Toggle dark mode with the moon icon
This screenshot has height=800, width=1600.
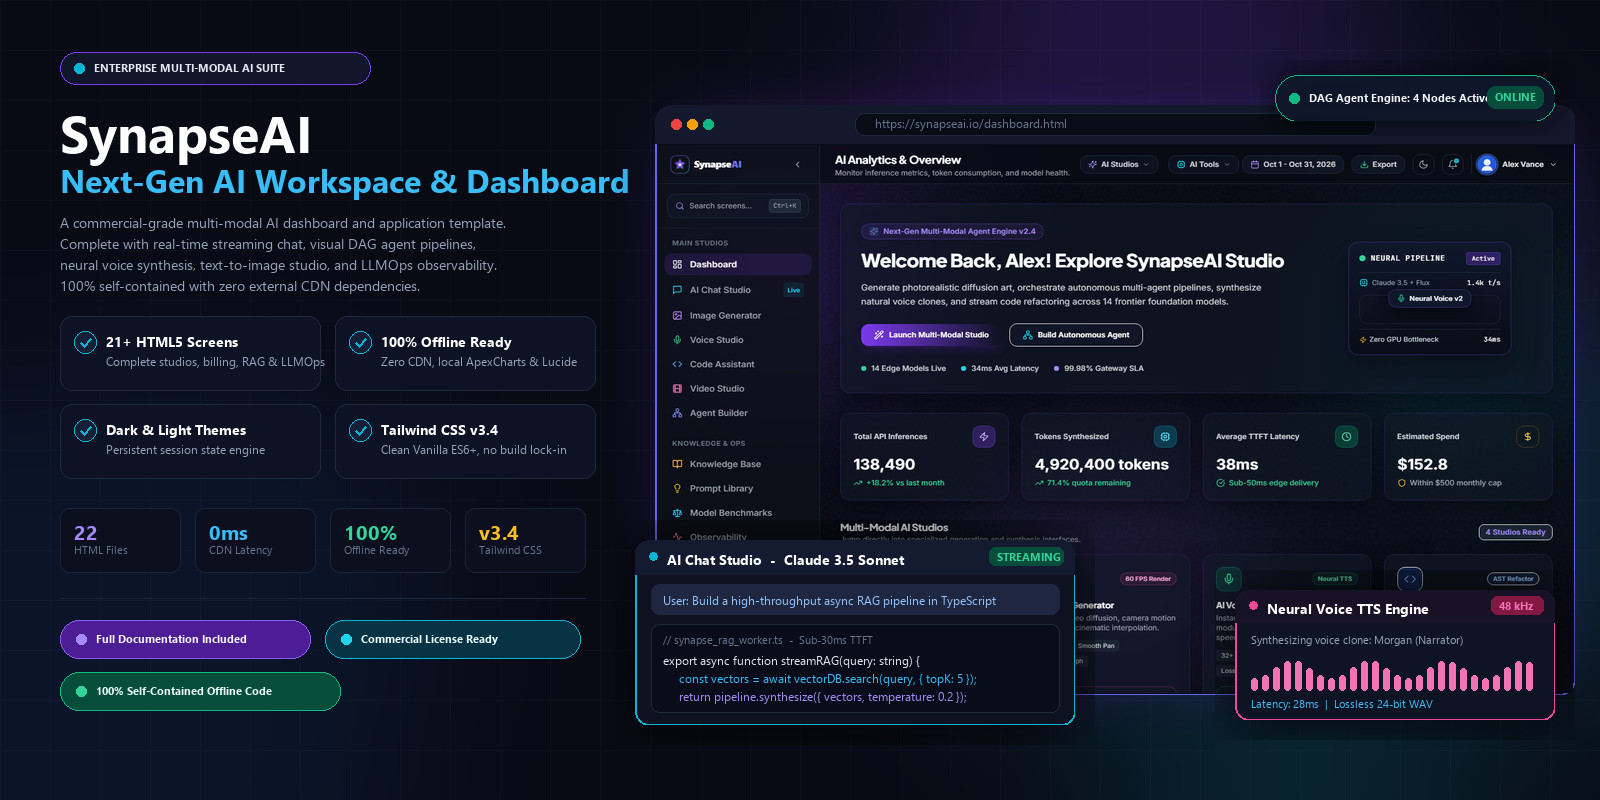(1423, 164)
